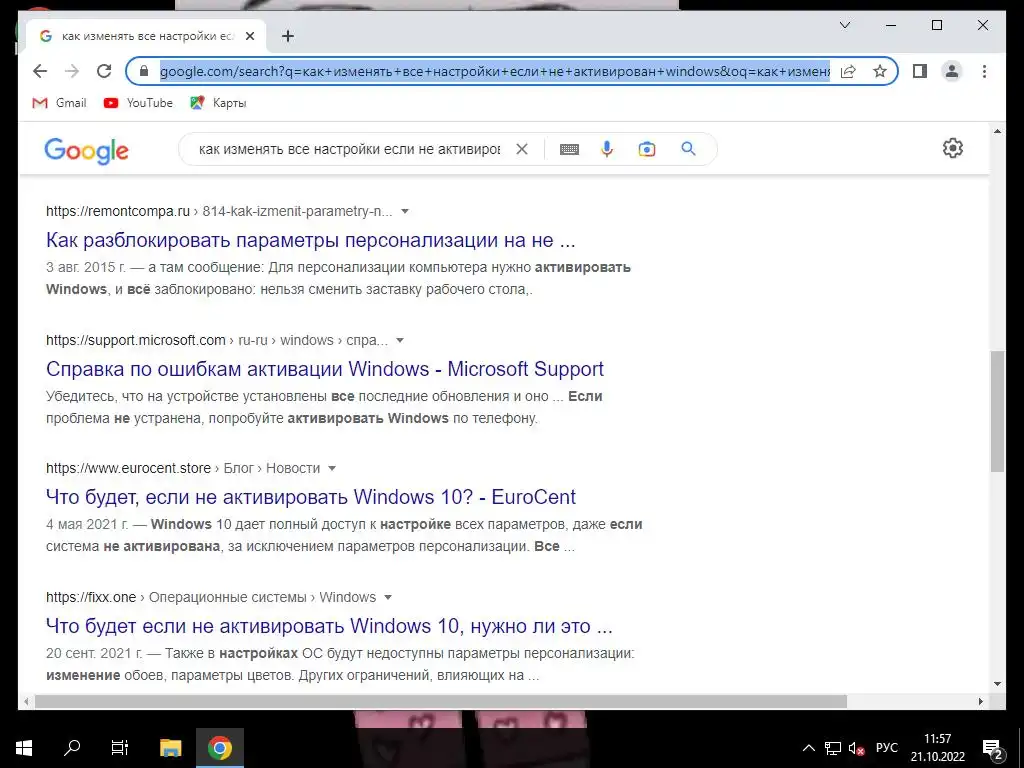This screenshot has width=1024, height=768.
Task: Open 'Справка по ошибкам активации Windows' result
Action: click(x=325, y=369)
